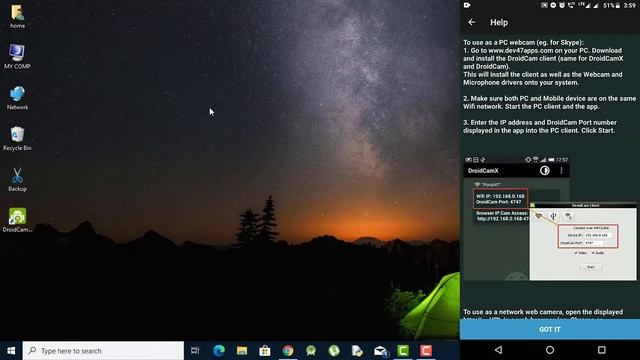The width and height of the screenshot is (640, 360).
Task: Open the document taskbar icon beside uTorrent
Action: (x=357, y=351)
